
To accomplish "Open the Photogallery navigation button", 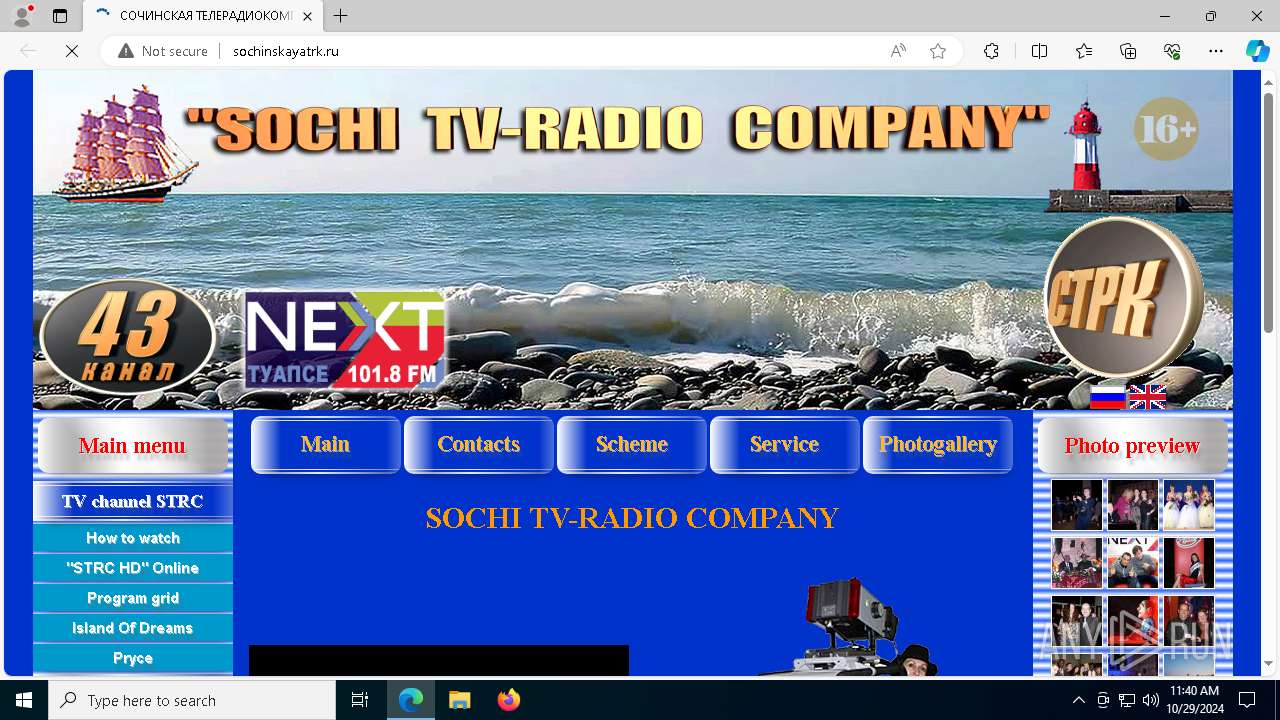I will click(938, 445).
